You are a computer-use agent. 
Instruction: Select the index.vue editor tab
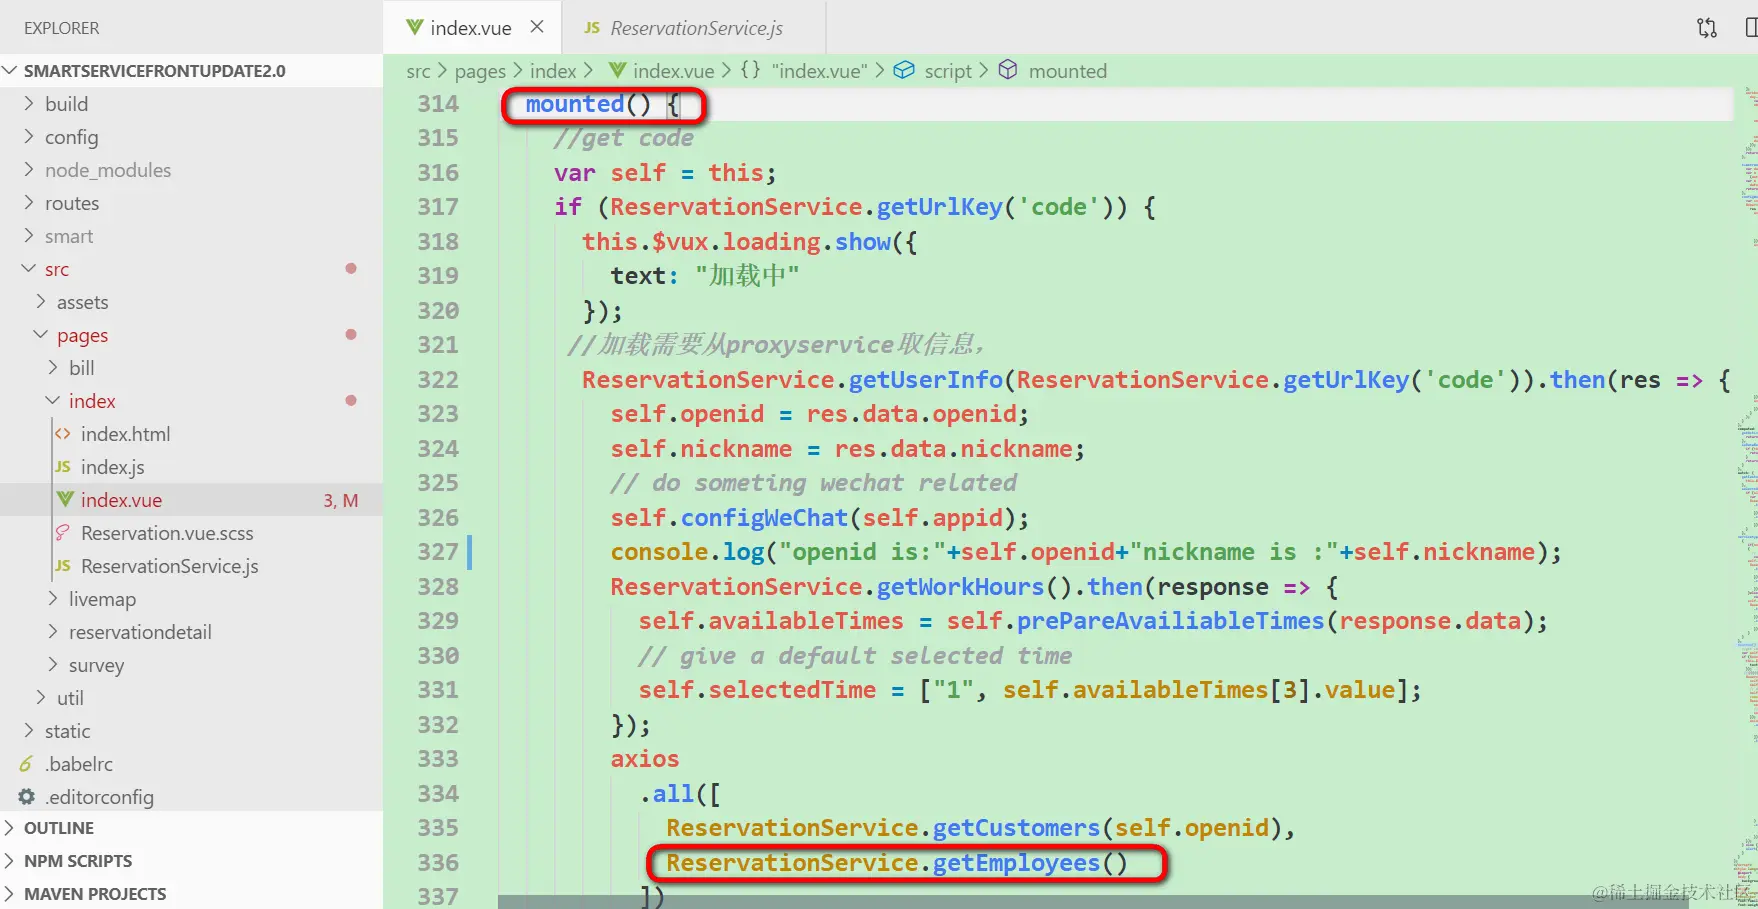tap(473, 28)
